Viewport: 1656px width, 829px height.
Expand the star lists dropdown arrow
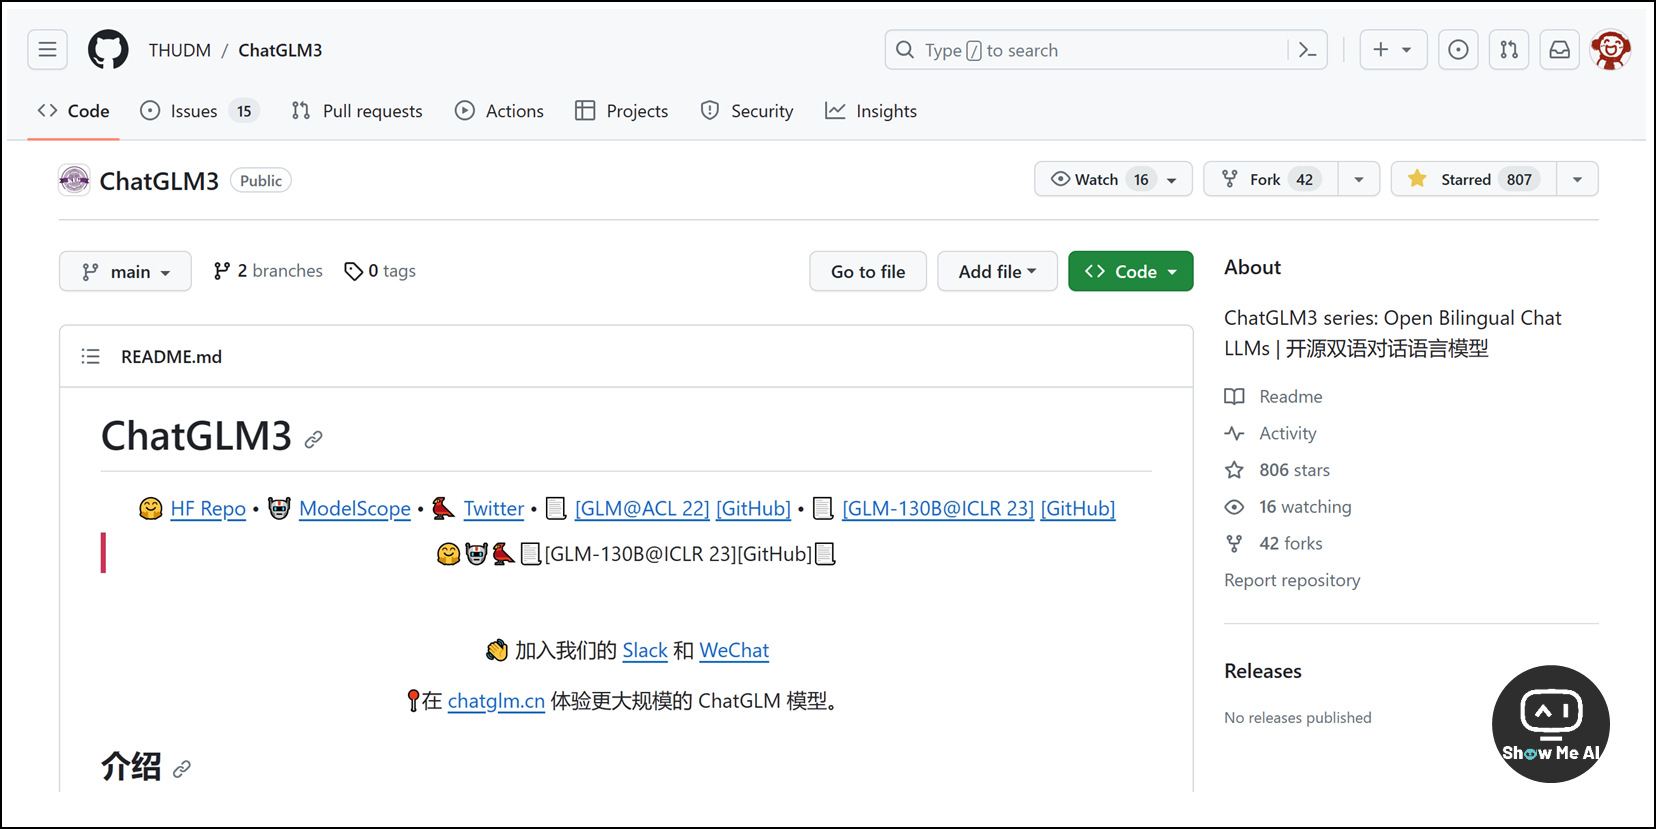[1577, 179]
